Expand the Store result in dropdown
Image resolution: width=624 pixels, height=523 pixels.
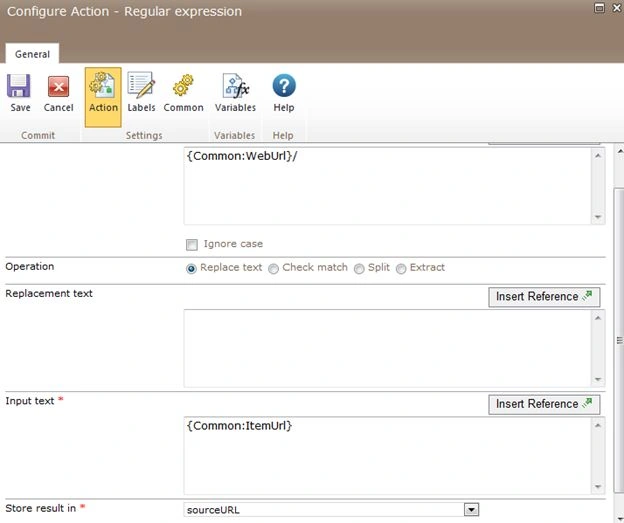471,509
